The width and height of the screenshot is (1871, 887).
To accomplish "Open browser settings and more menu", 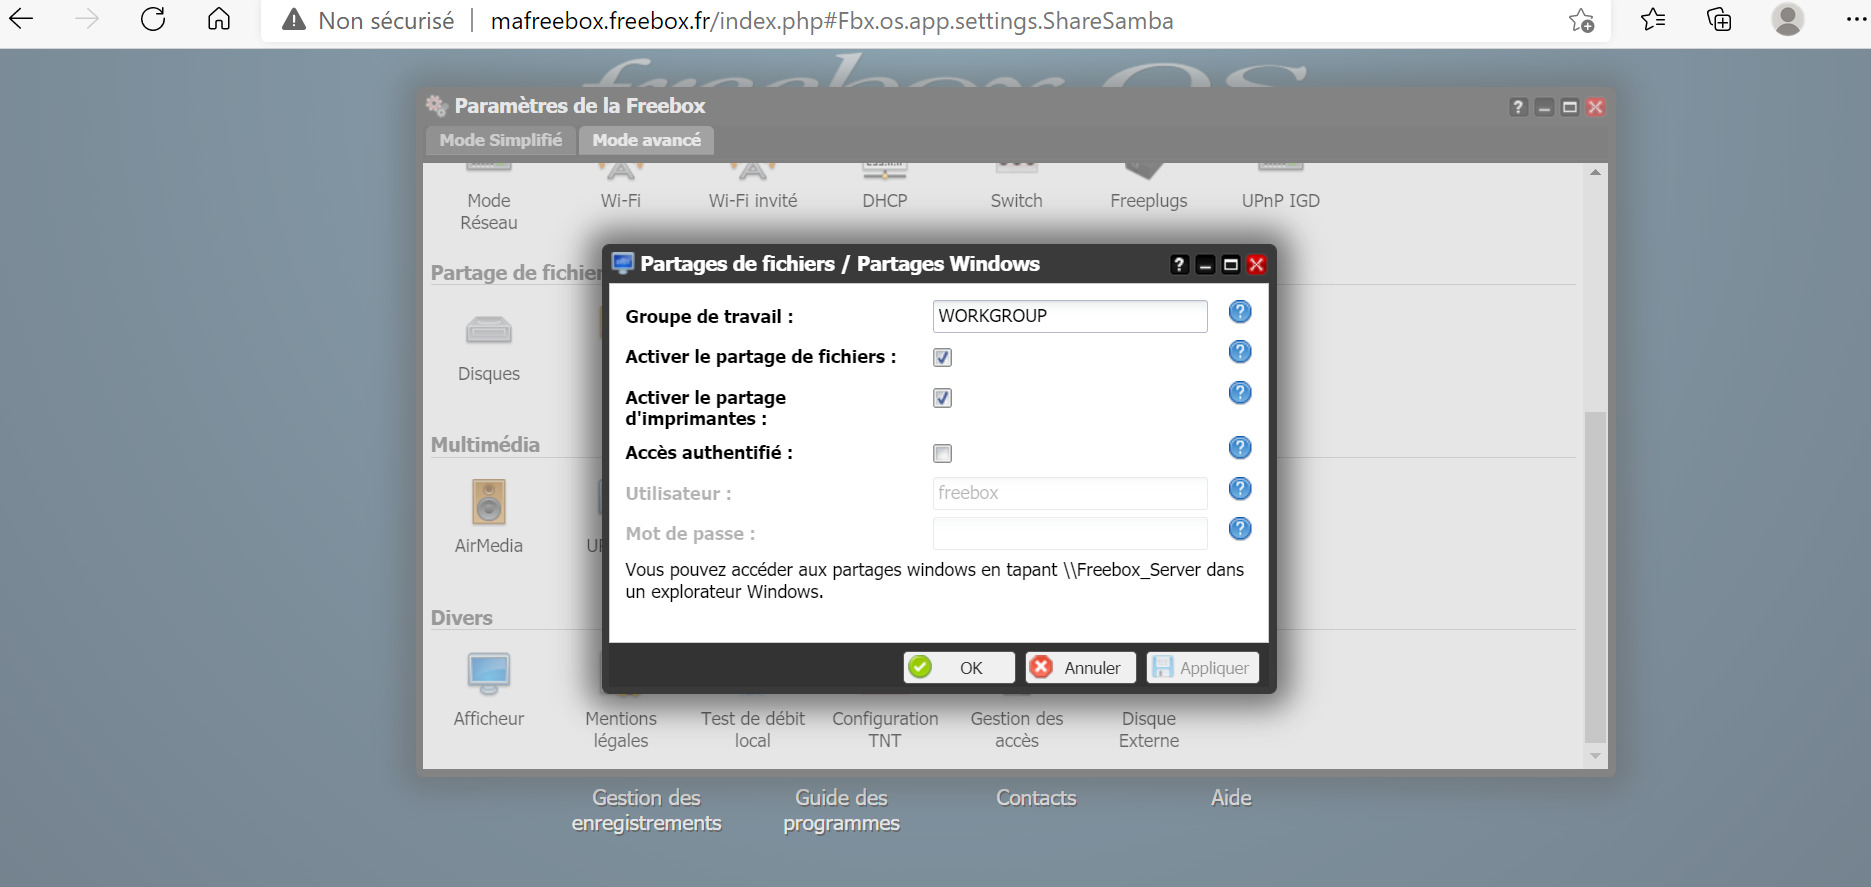I will pos(1856,19).
